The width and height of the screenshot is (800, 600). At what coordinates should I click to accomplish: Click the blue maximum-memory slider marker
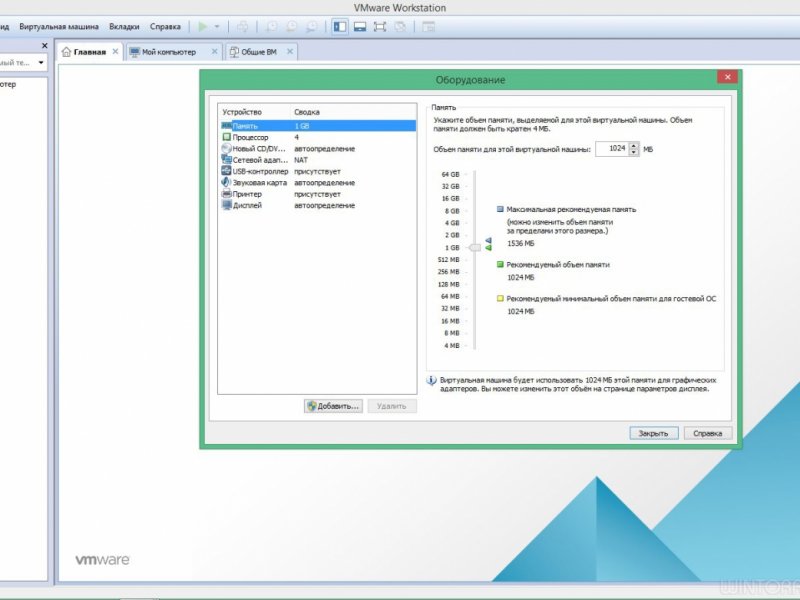click(x=488, y=240)
